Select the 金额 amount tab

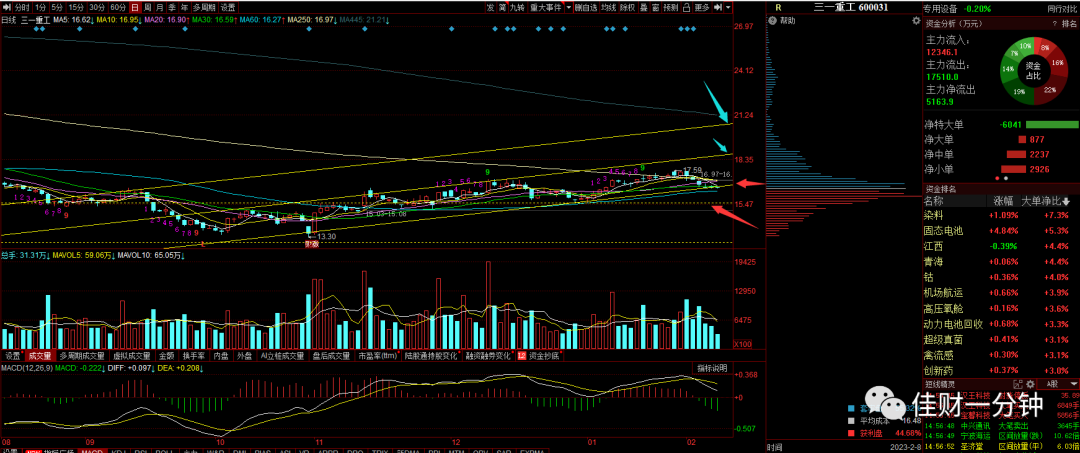166,357
